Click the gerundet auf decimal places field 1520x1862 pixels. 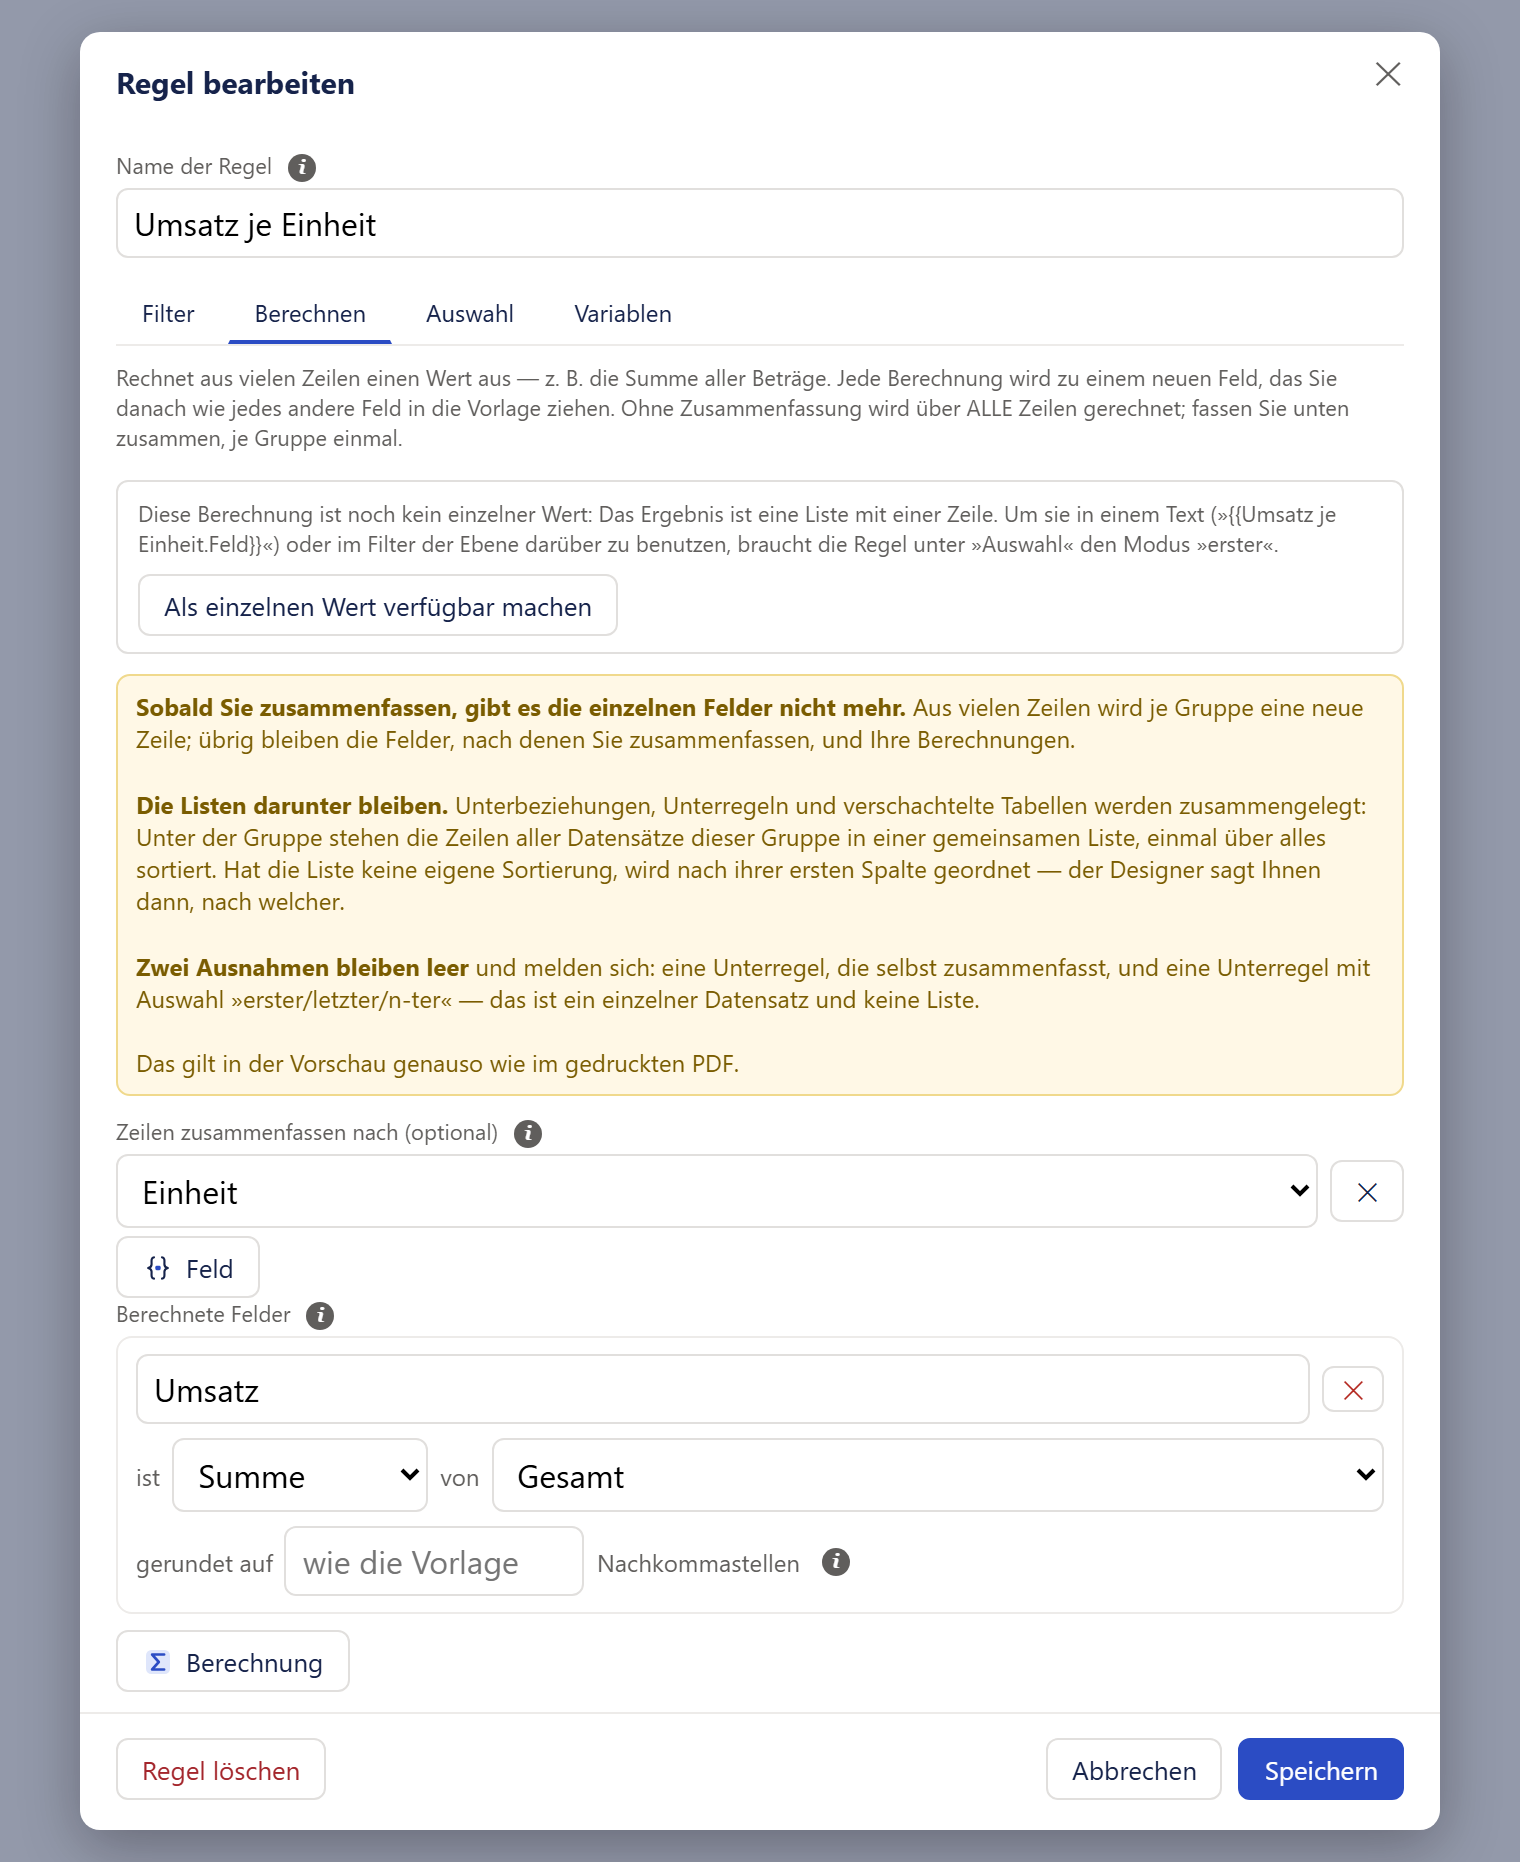pos(434,1561)
